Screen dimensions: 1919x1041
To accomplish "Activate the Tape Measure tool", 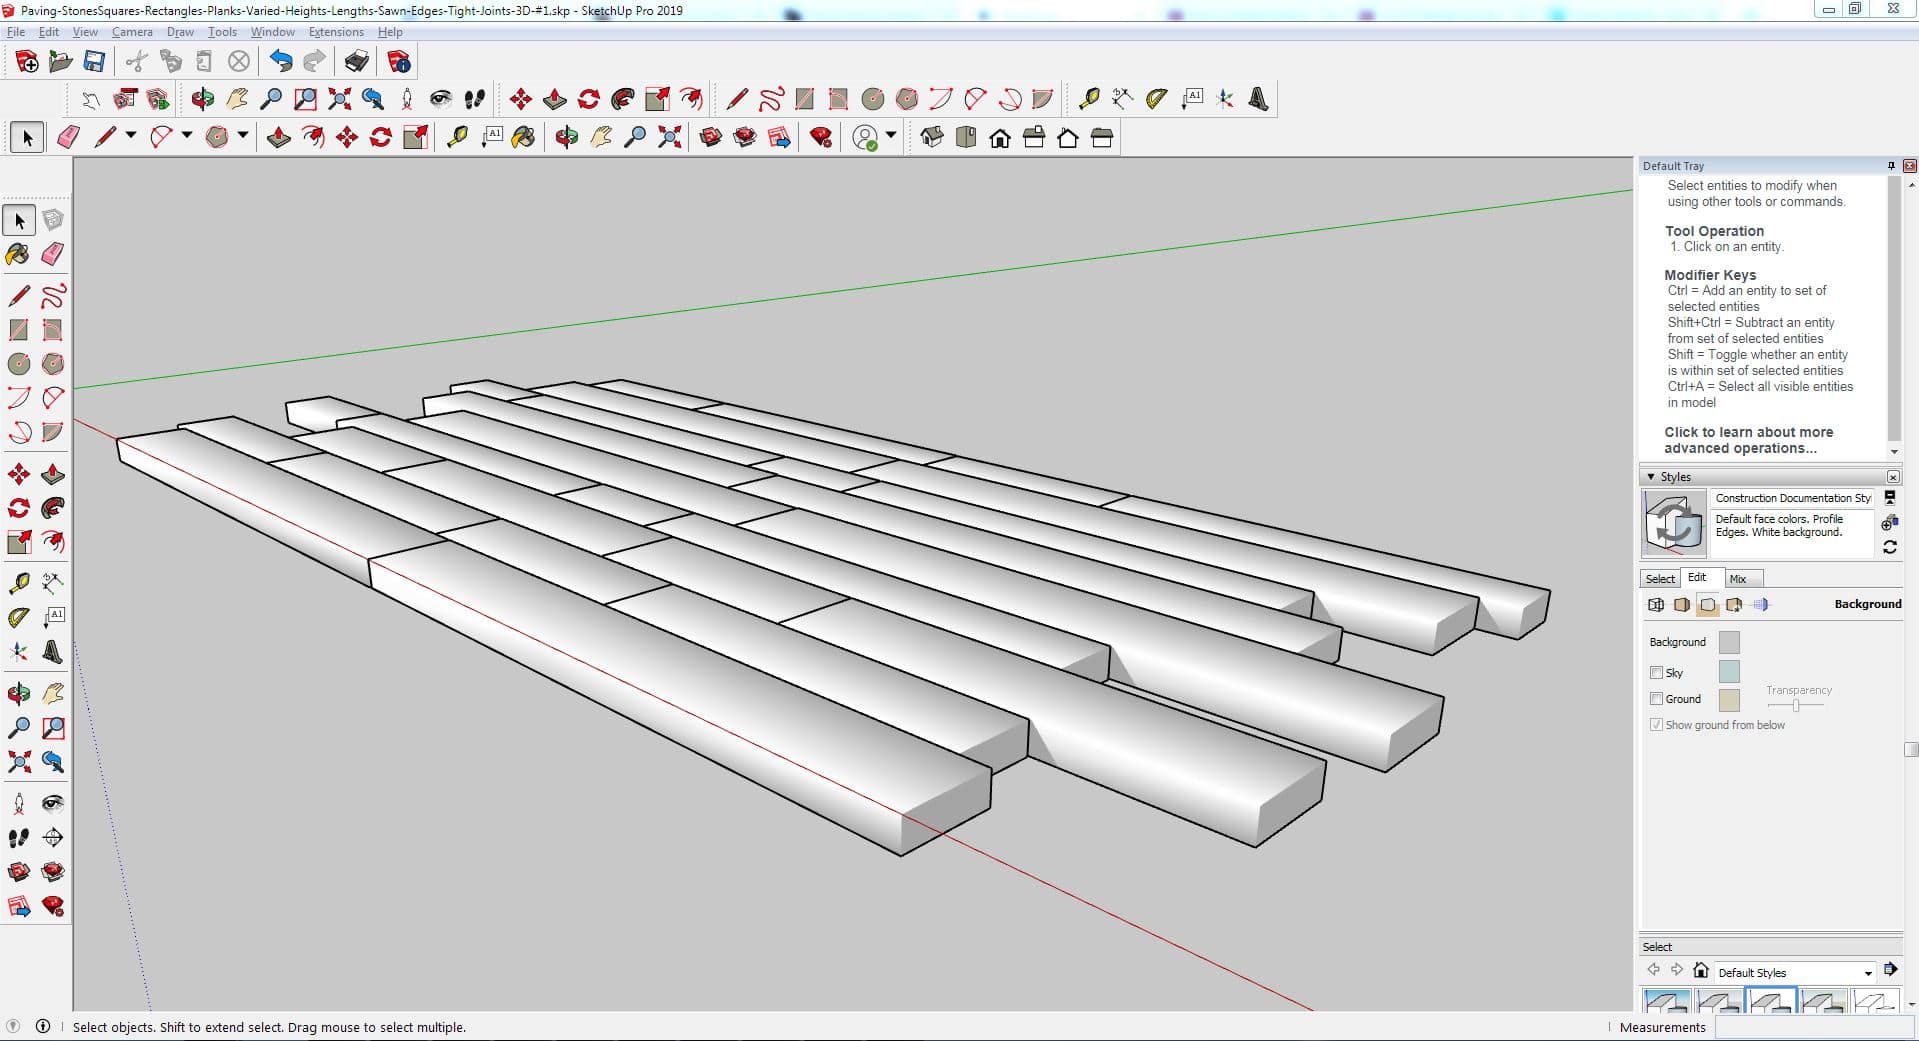I will tap(18, 583).
